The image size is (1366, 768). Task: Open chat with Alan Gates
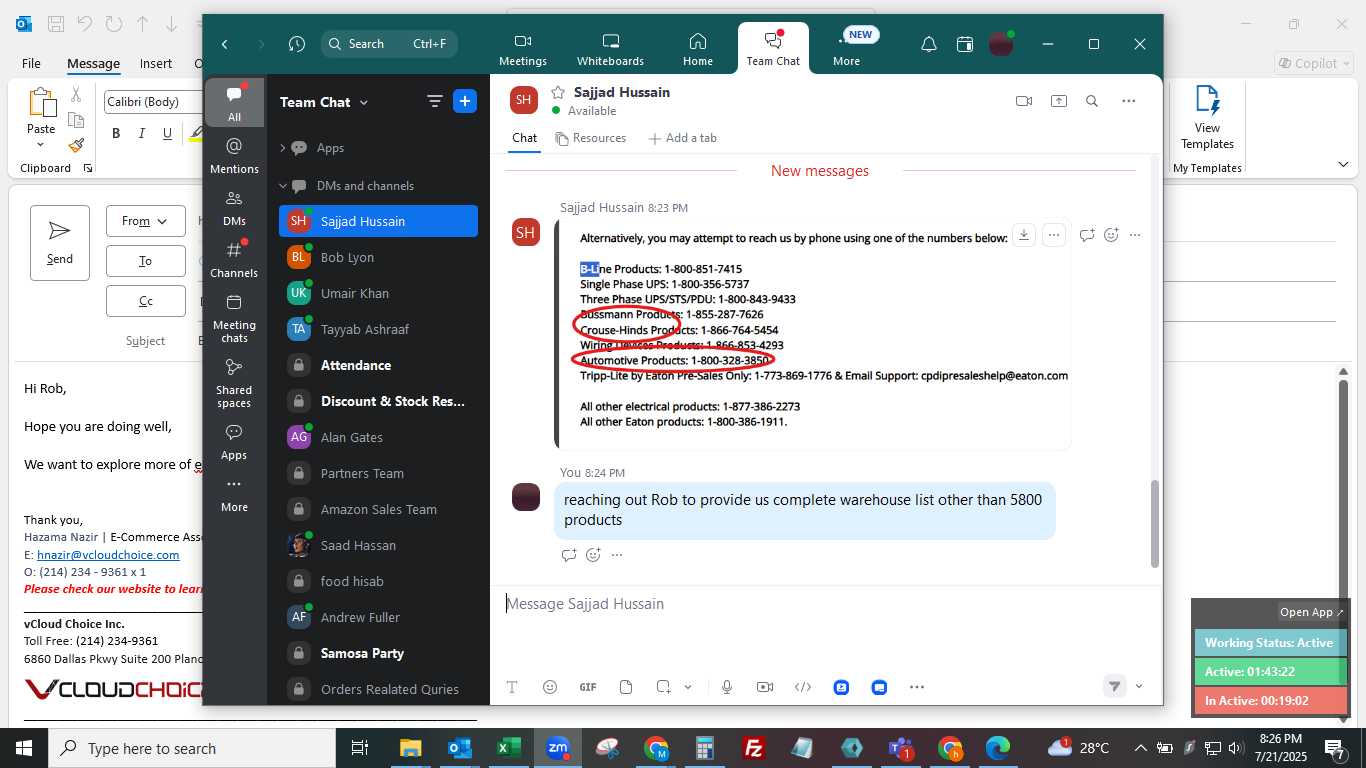378,437
